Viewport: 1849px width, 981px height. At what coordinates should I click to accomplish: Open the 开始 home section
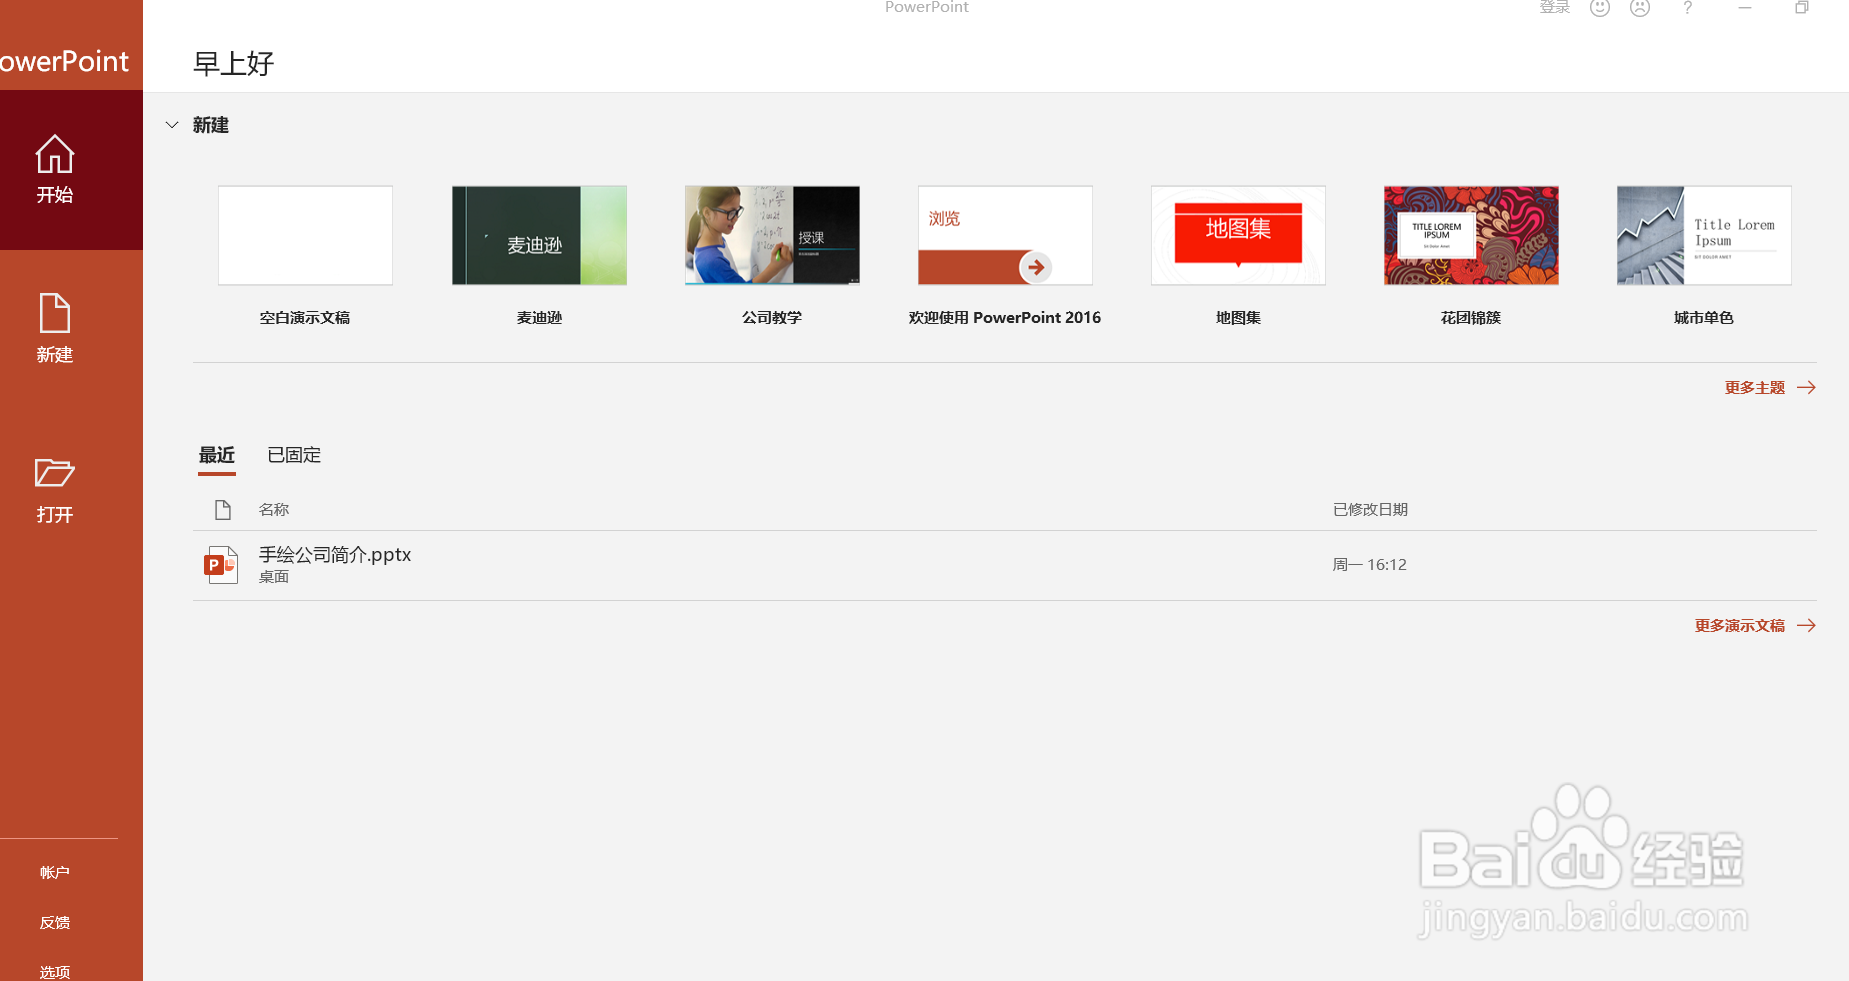point(55,169)
